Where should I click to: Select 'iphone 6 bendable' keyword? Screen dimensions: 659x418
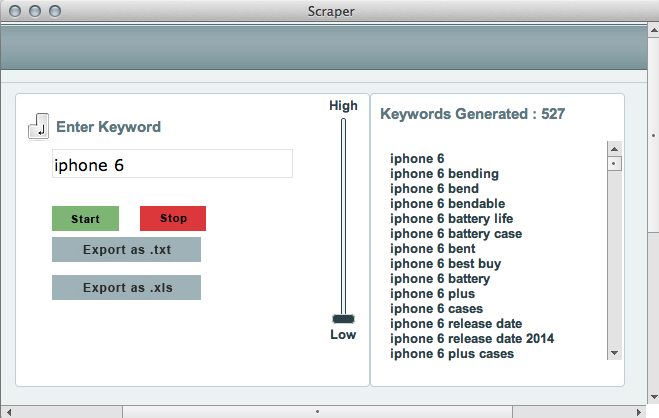tap(447, 204)
